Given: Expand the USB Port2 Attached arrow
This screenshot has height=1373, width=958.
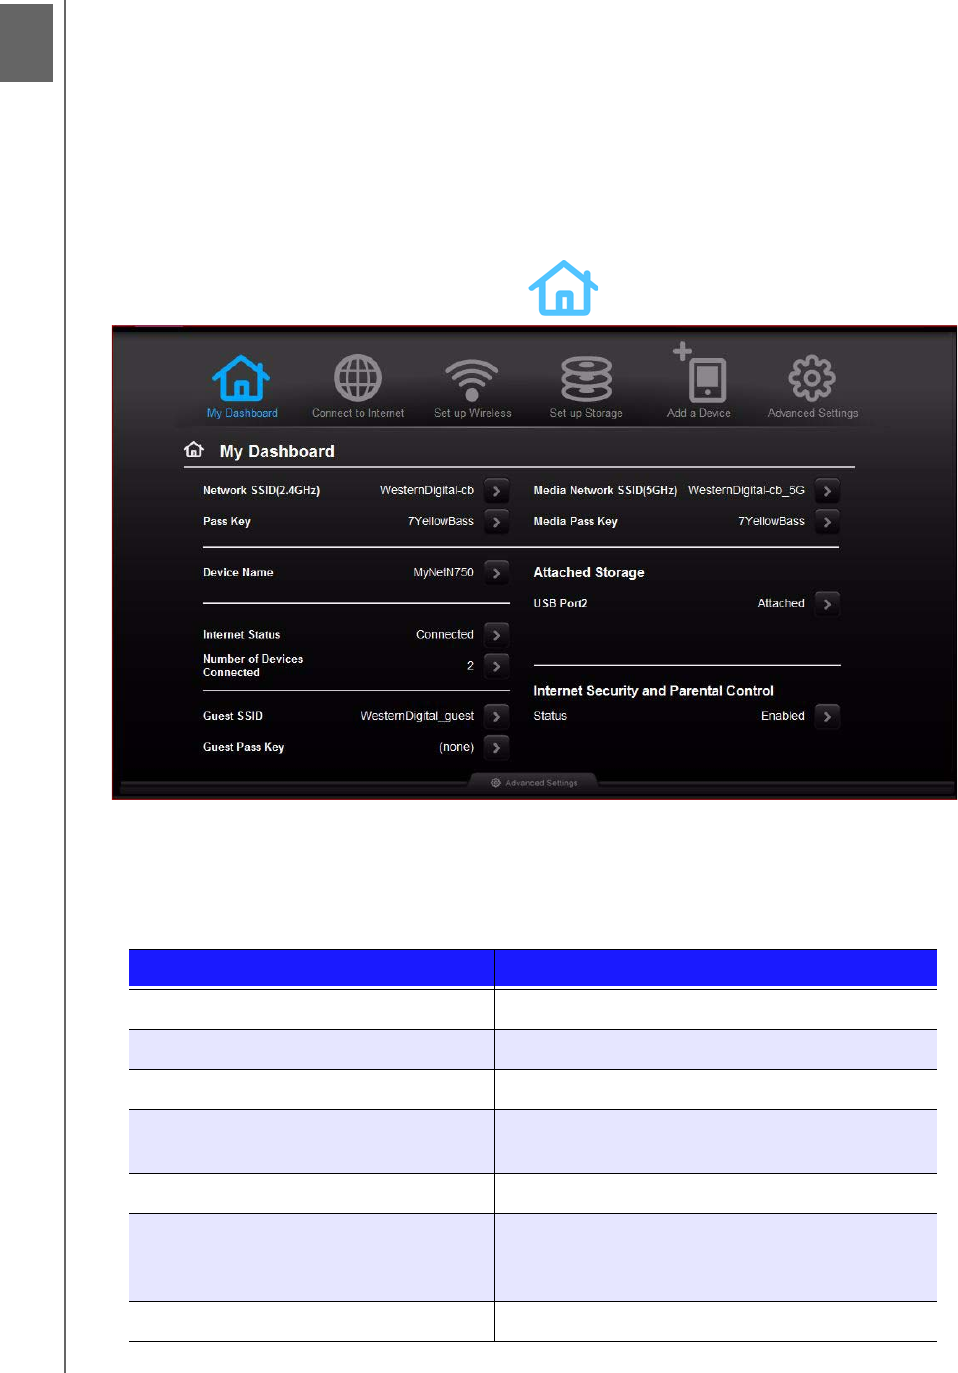Looking at the screenshot, I should pyautogui.click(x=827, y=604).
